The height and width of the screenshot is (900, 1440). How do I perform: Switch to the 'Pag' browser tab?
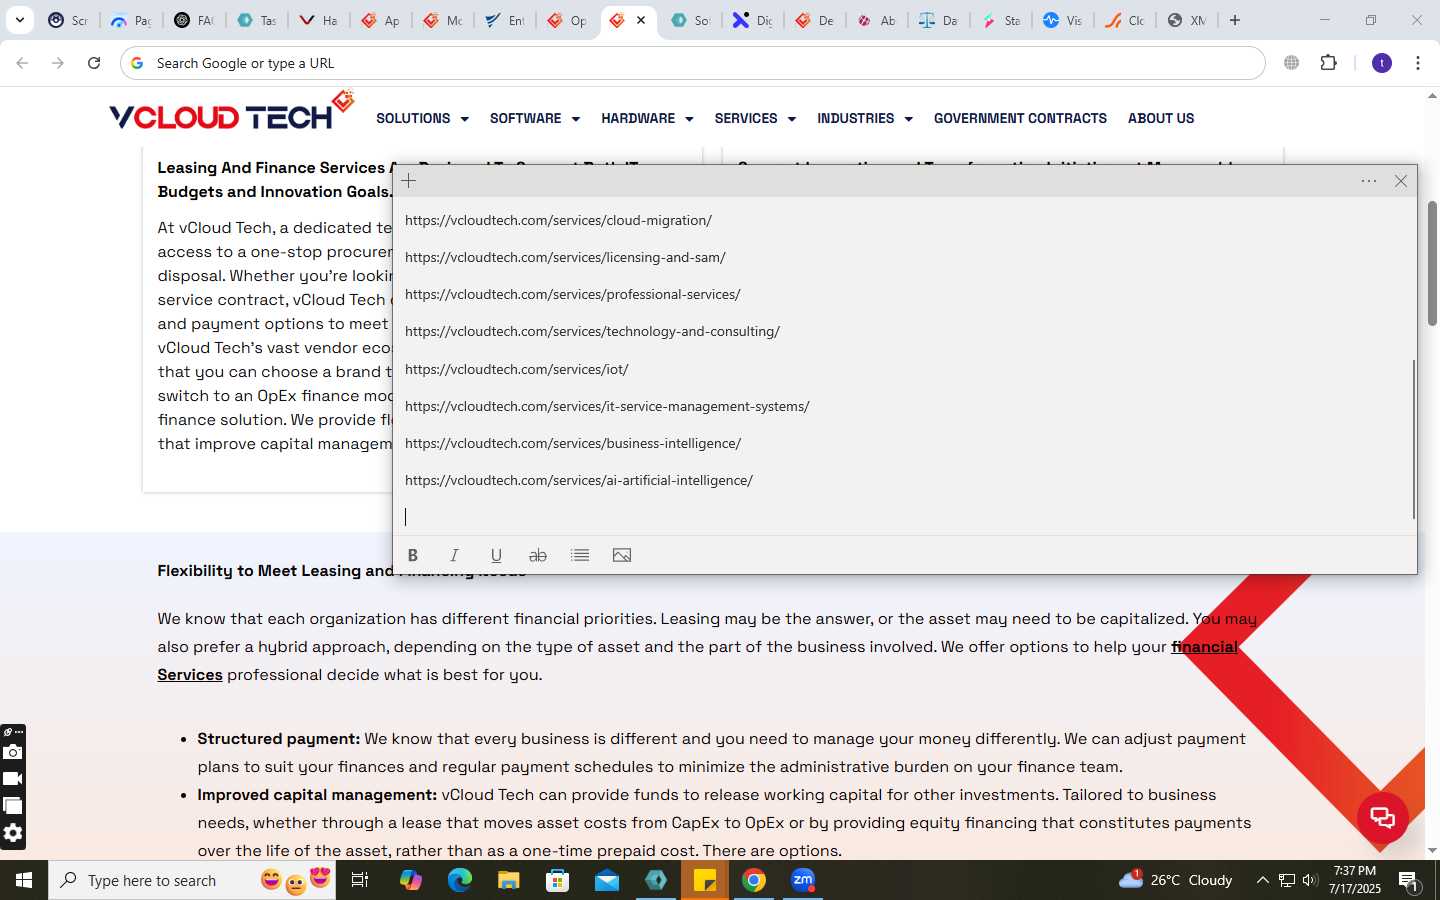(131, 20)
